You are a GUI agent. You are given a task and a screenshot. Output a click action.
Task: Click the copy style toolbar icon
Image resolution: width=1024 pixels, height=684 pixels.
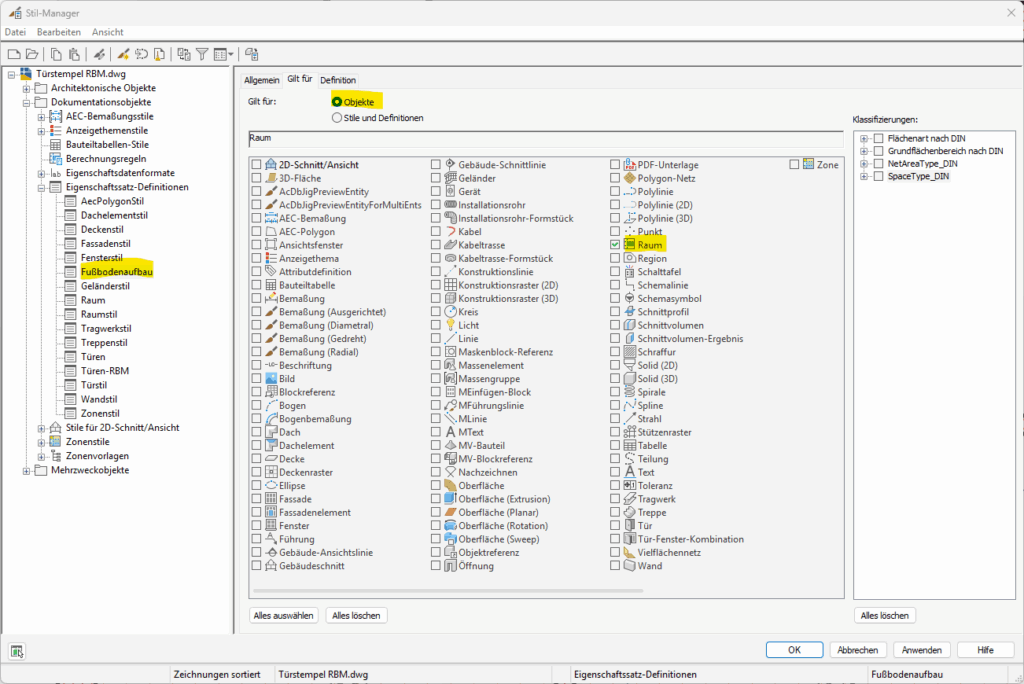(57, 54)
